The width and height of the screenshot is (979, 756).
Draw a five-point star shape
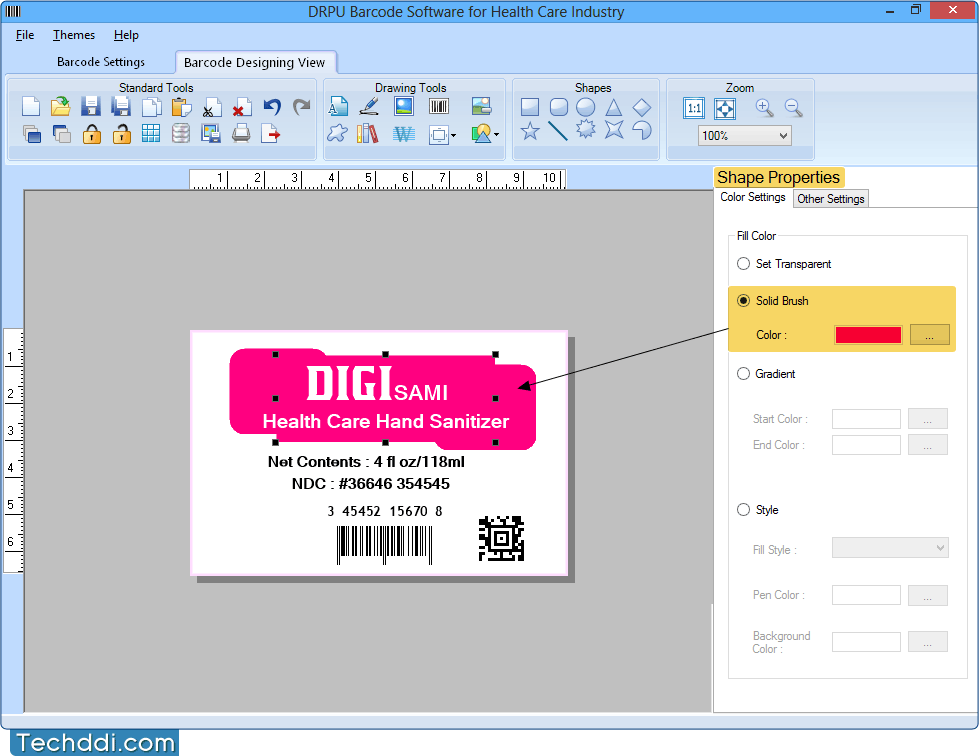(529, 130)
